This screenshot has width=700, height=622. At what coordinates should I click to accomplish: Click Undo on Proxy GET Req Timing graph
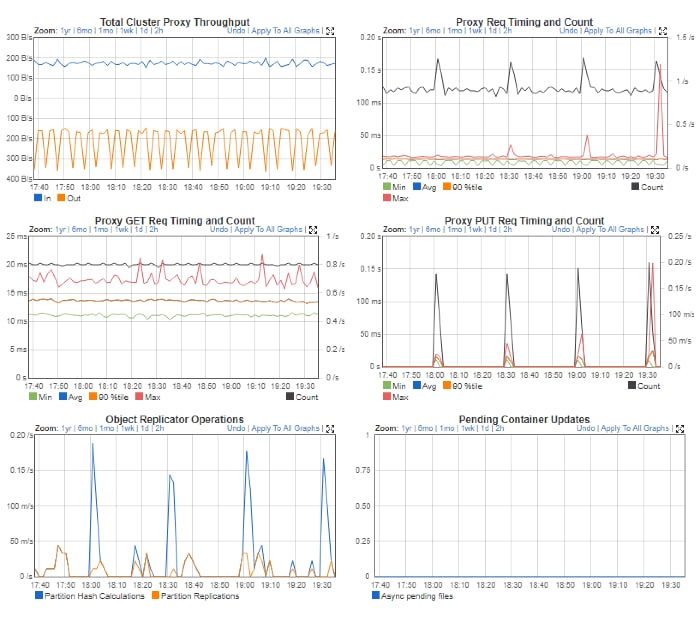(x=219, y=229)
